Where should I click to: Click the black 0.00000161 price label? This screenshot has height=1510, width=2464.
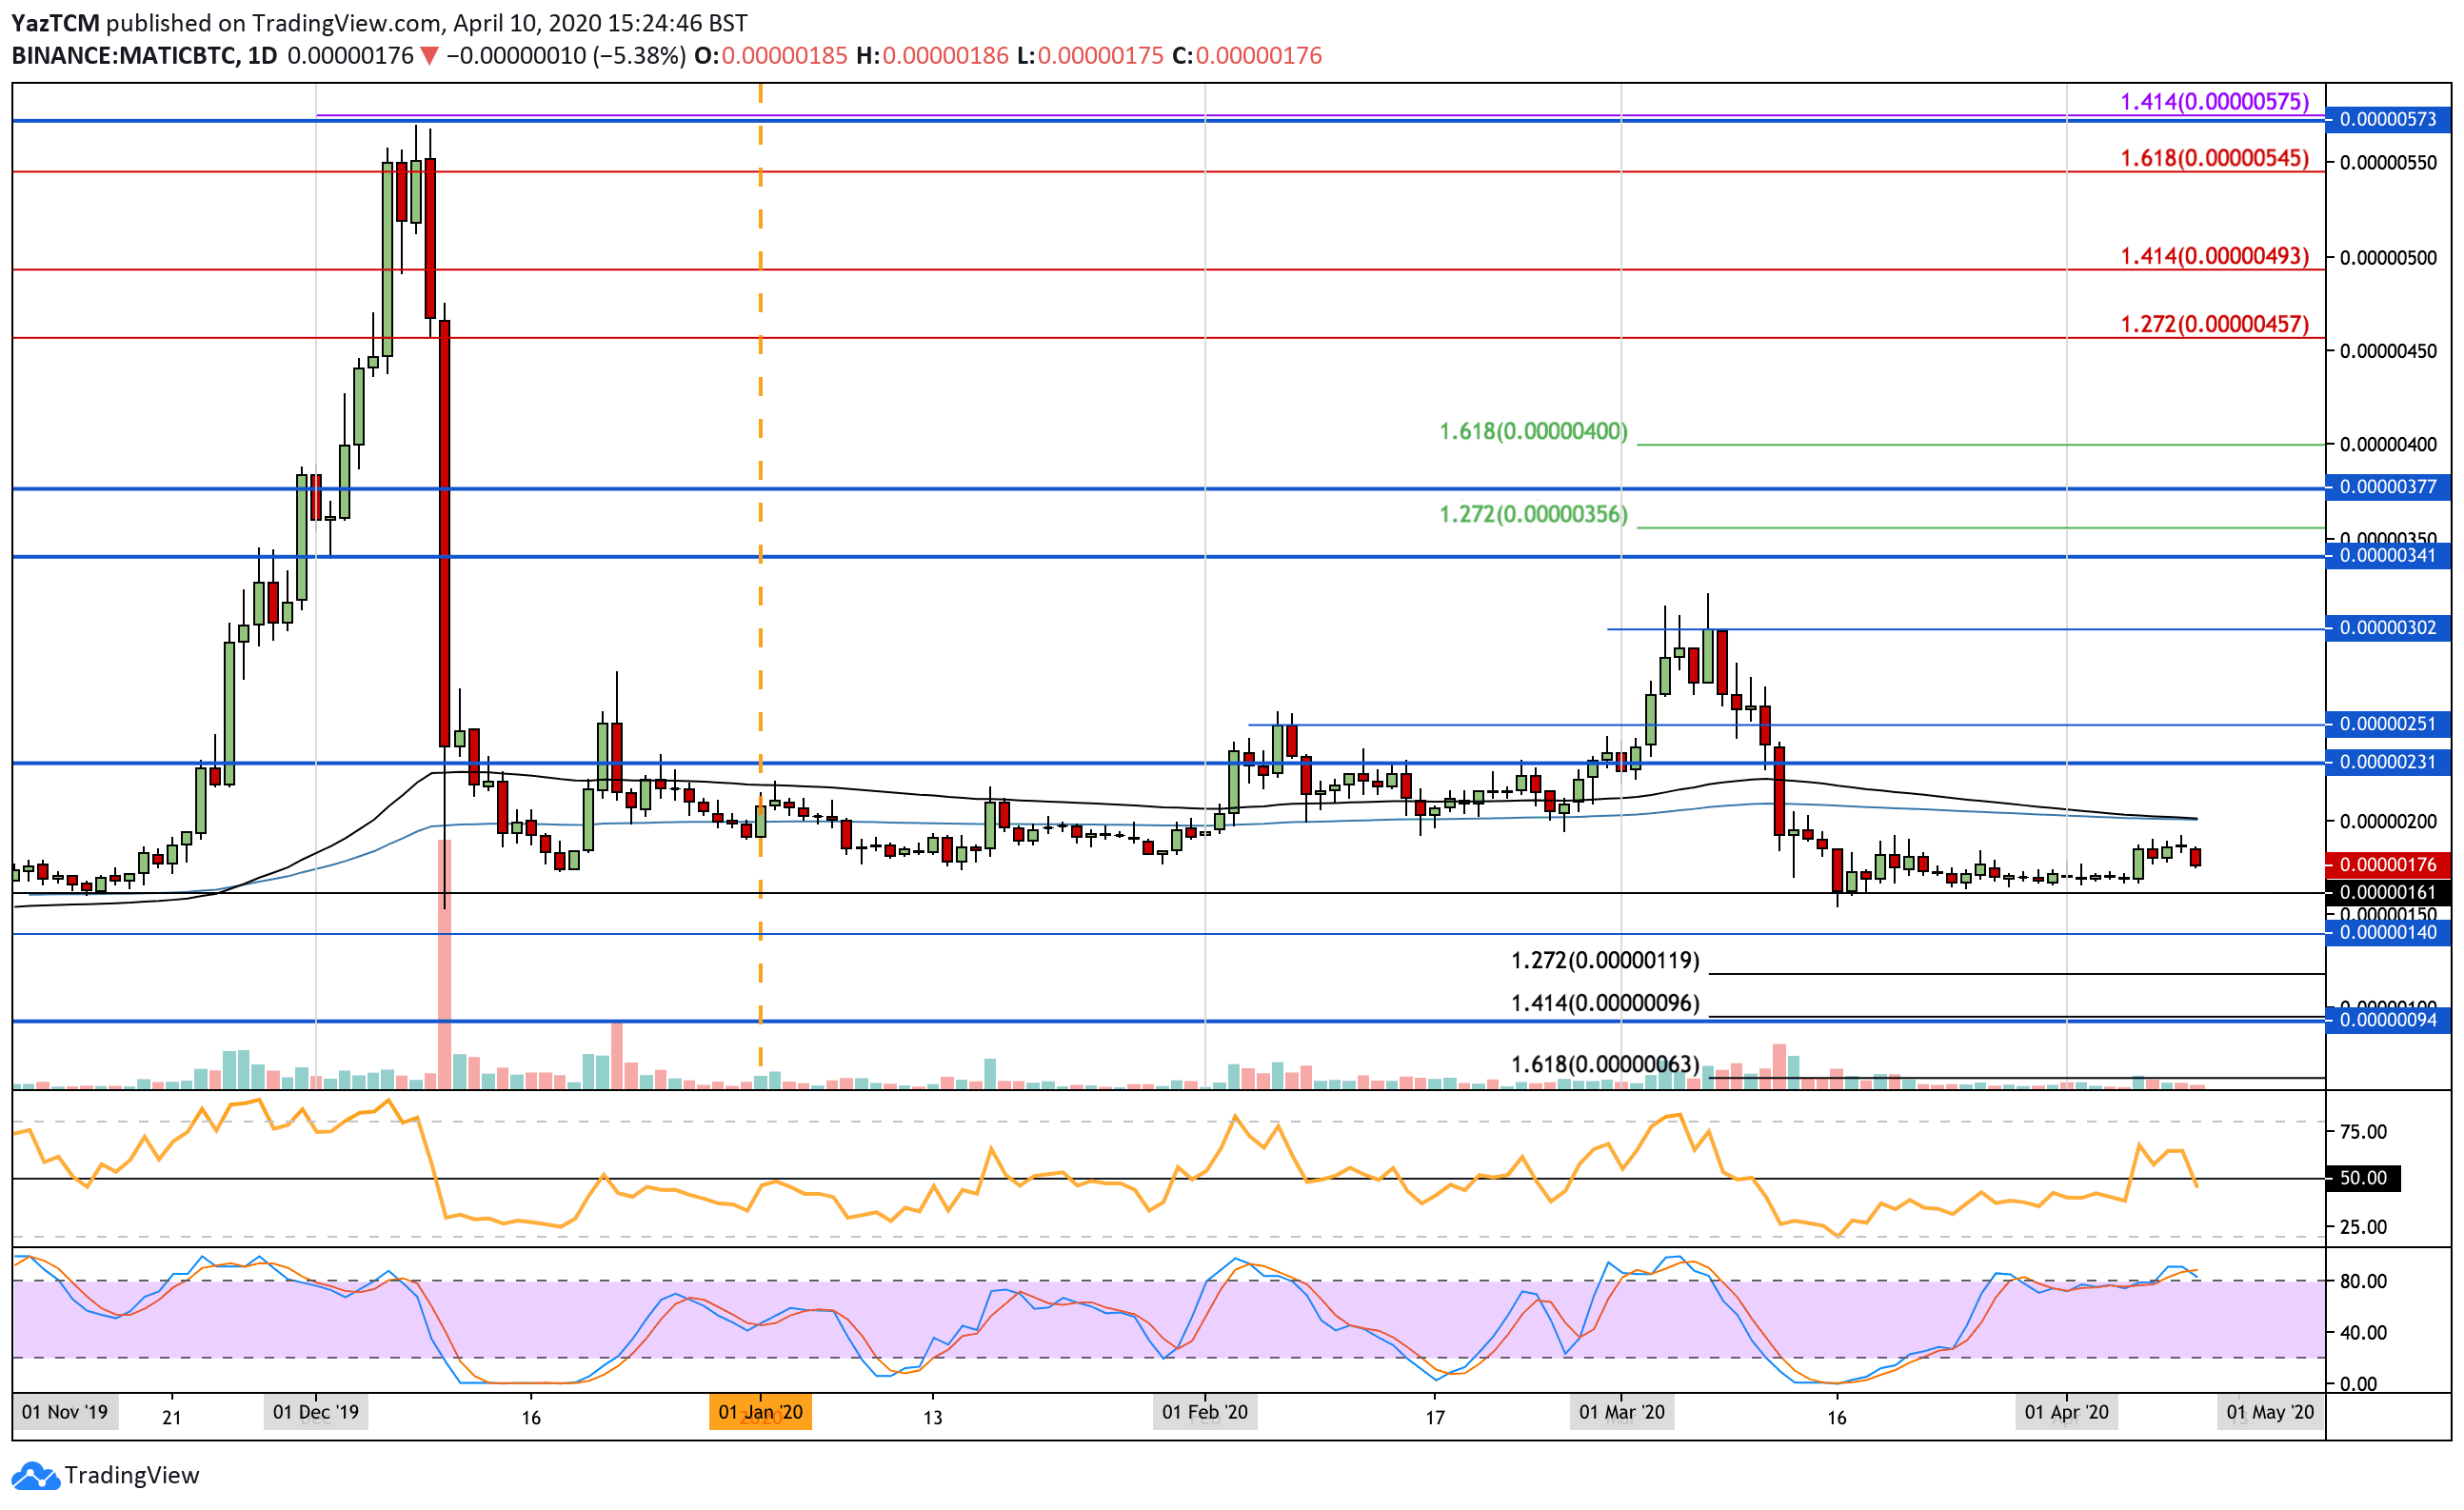point(2388,892)
